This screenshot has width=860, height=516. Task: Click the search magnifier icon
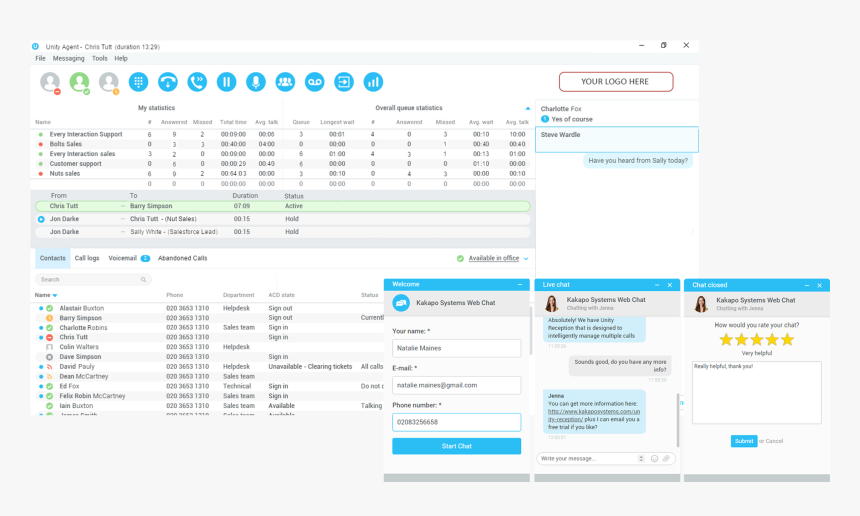point(143,280)
